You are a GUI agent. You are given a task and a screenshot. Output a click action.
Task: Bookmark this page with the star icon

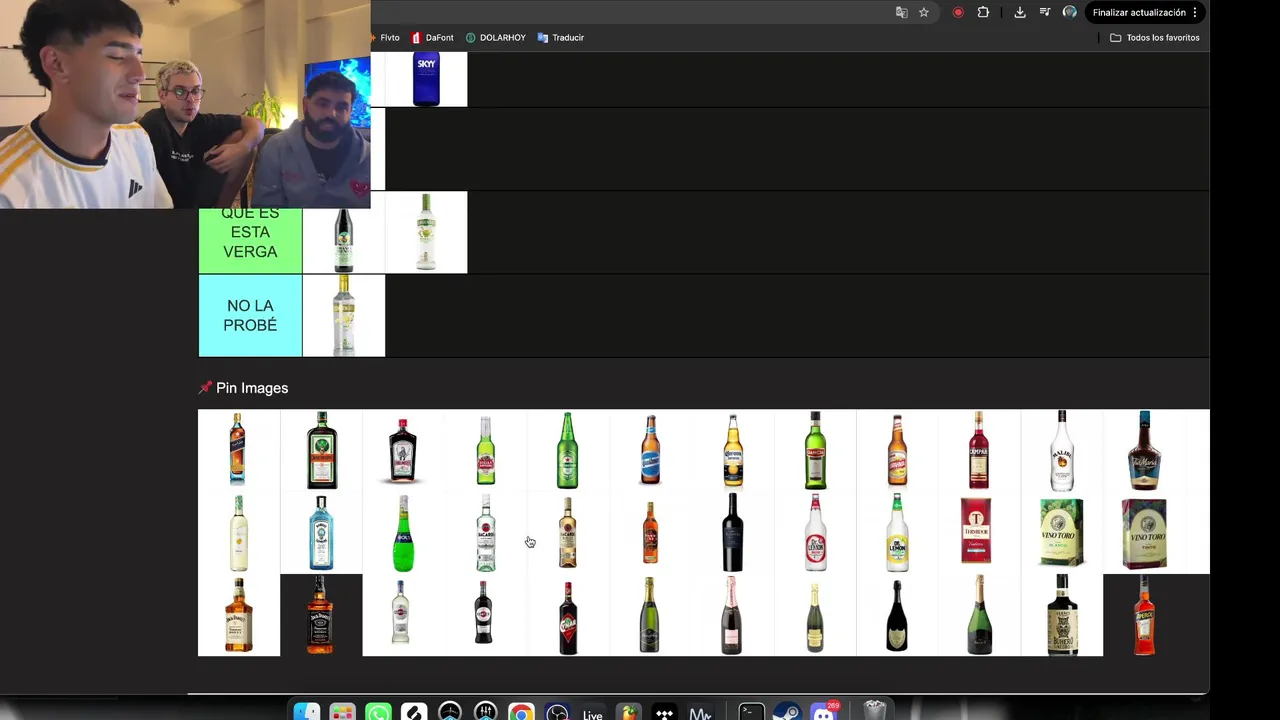[x=924, y=12]
